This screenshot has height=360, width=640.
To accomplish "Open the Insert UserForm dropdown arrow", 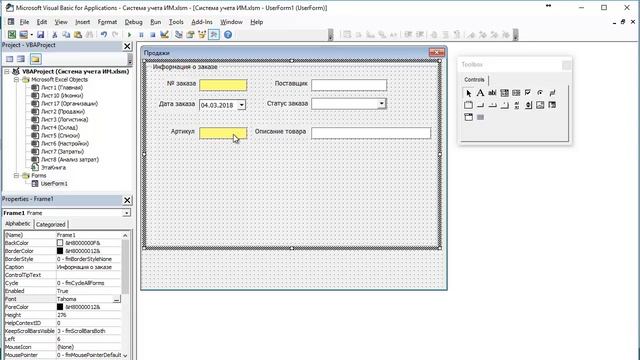I will coord(31,35).
